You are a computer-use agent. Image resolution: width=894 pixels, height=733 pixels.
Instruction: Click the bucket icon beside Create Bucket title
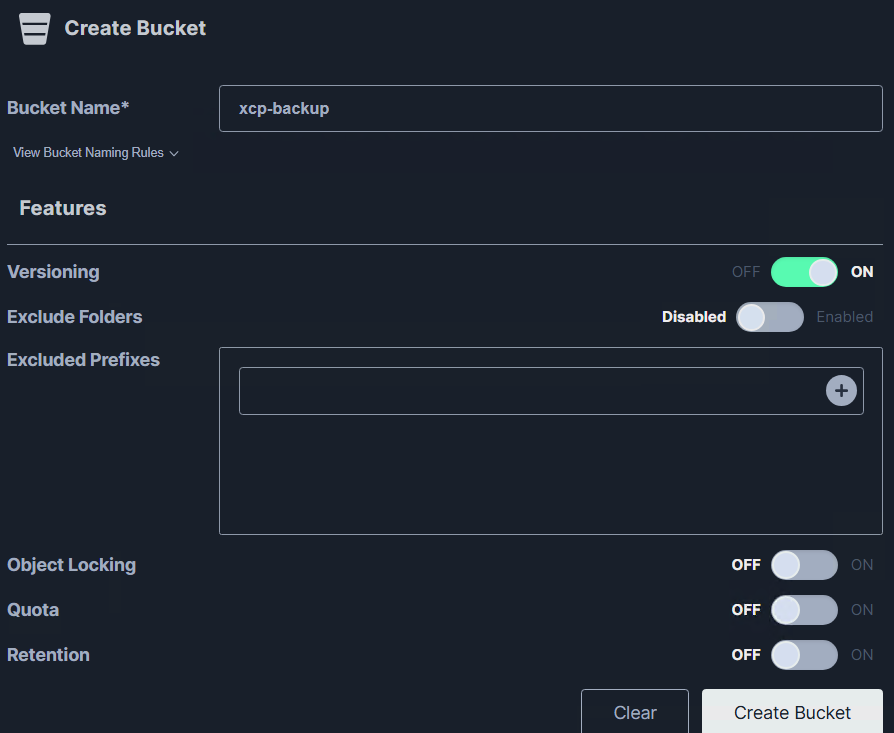click(34, 29)
